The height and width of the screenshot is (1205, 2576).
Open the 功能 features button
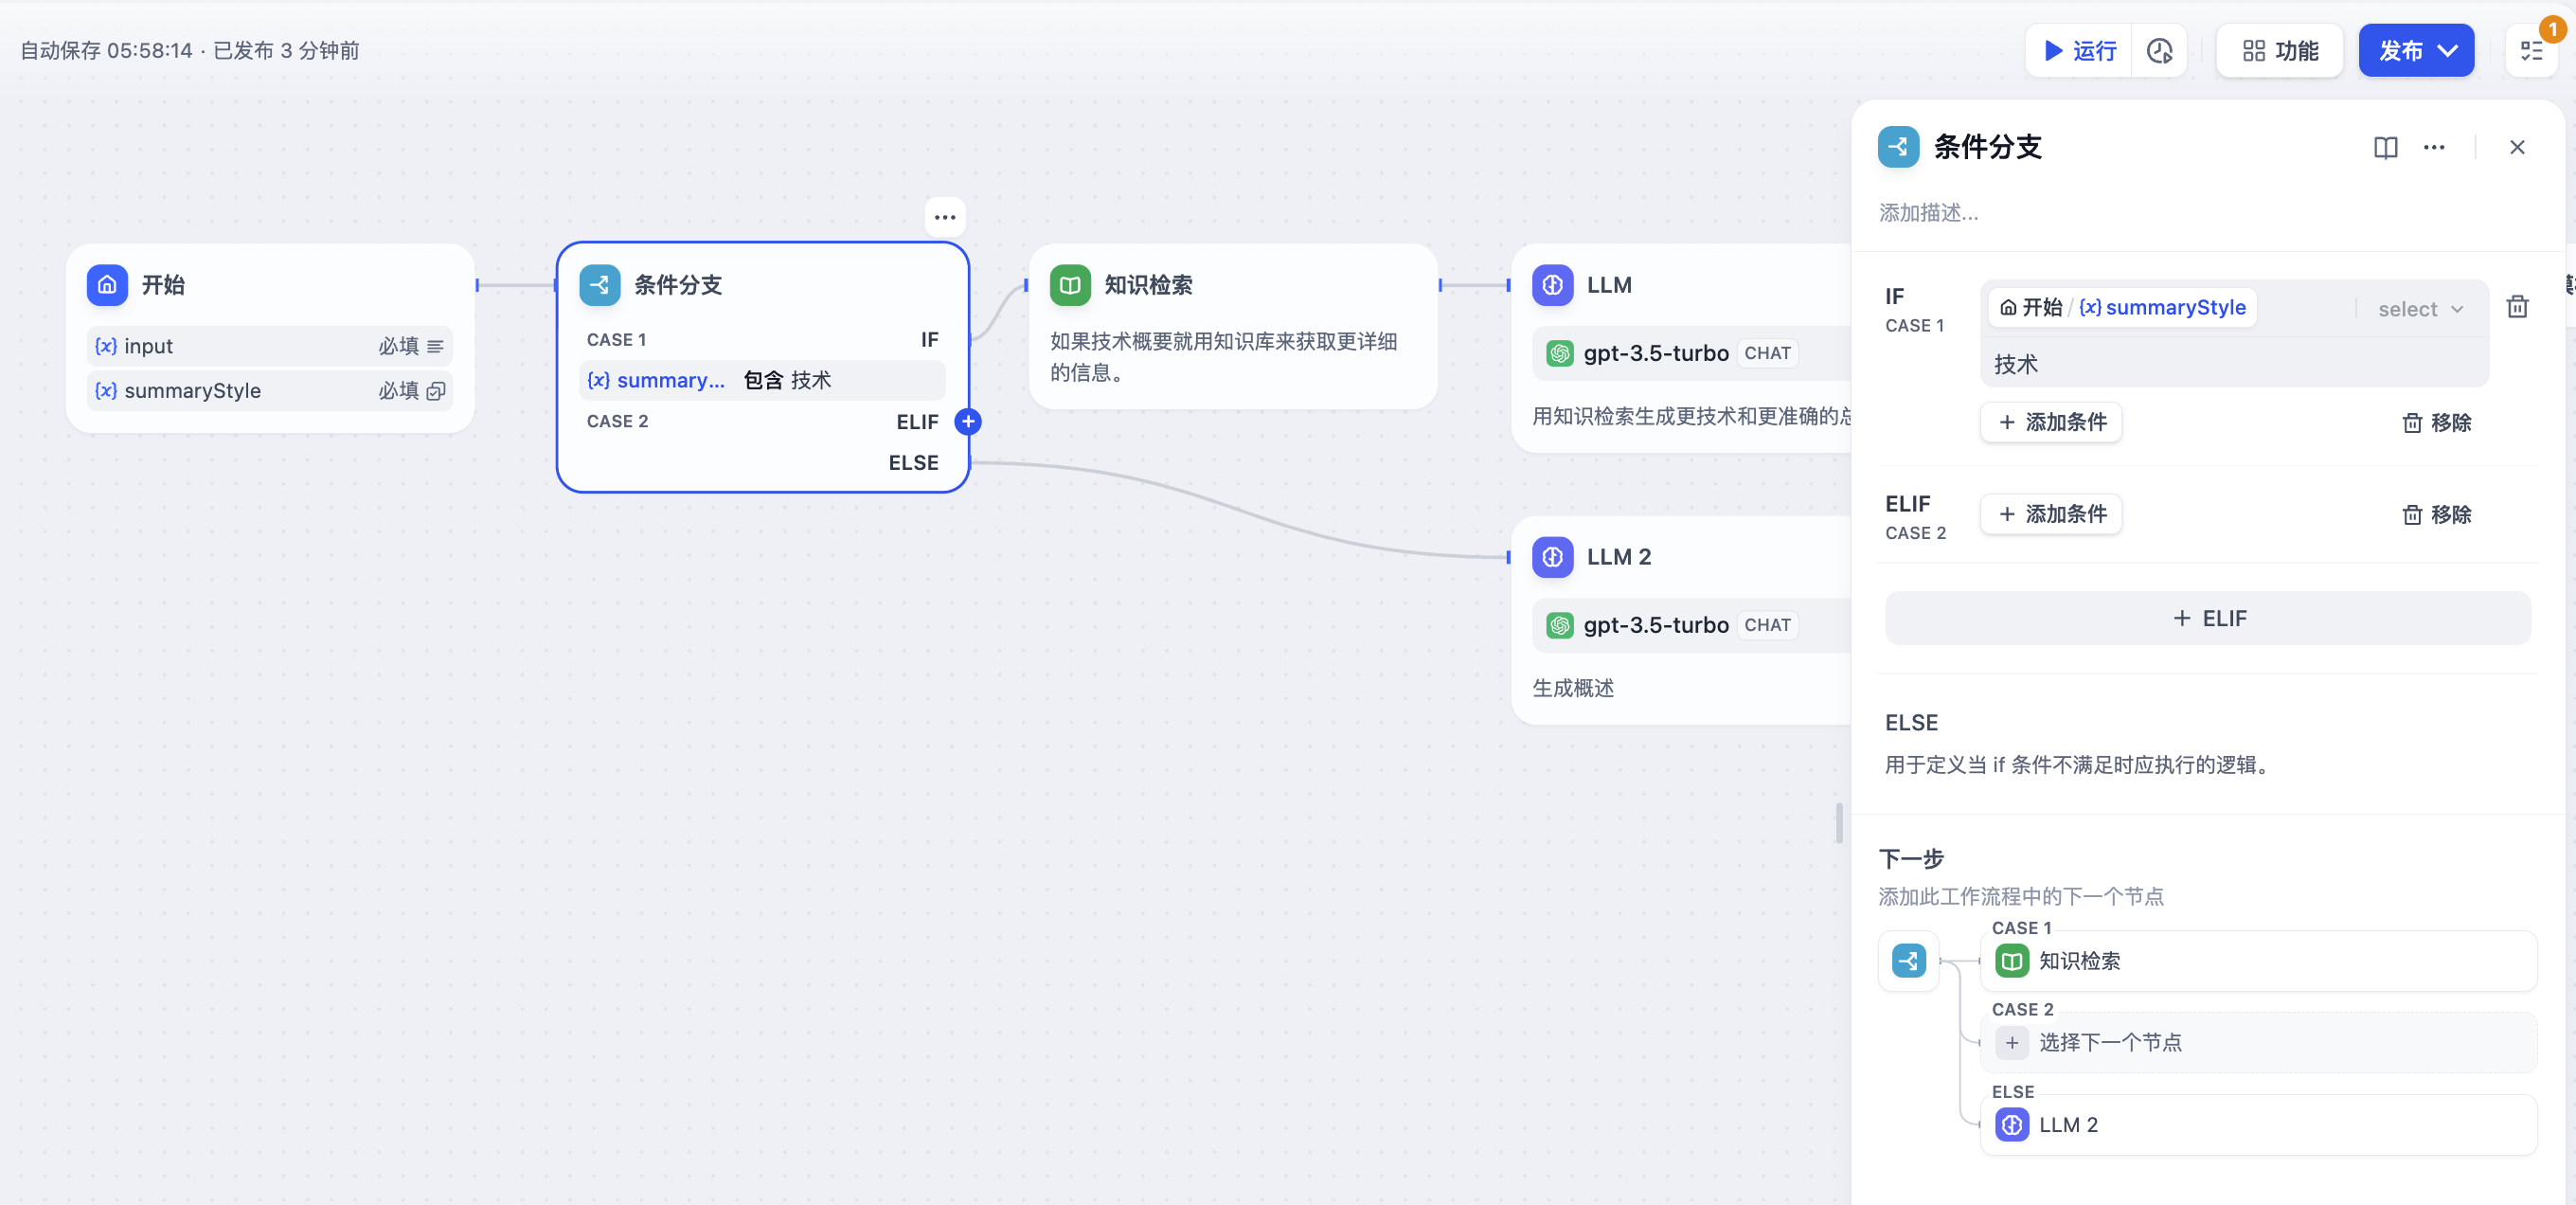pyautogui.click(x=2279, y=51)
